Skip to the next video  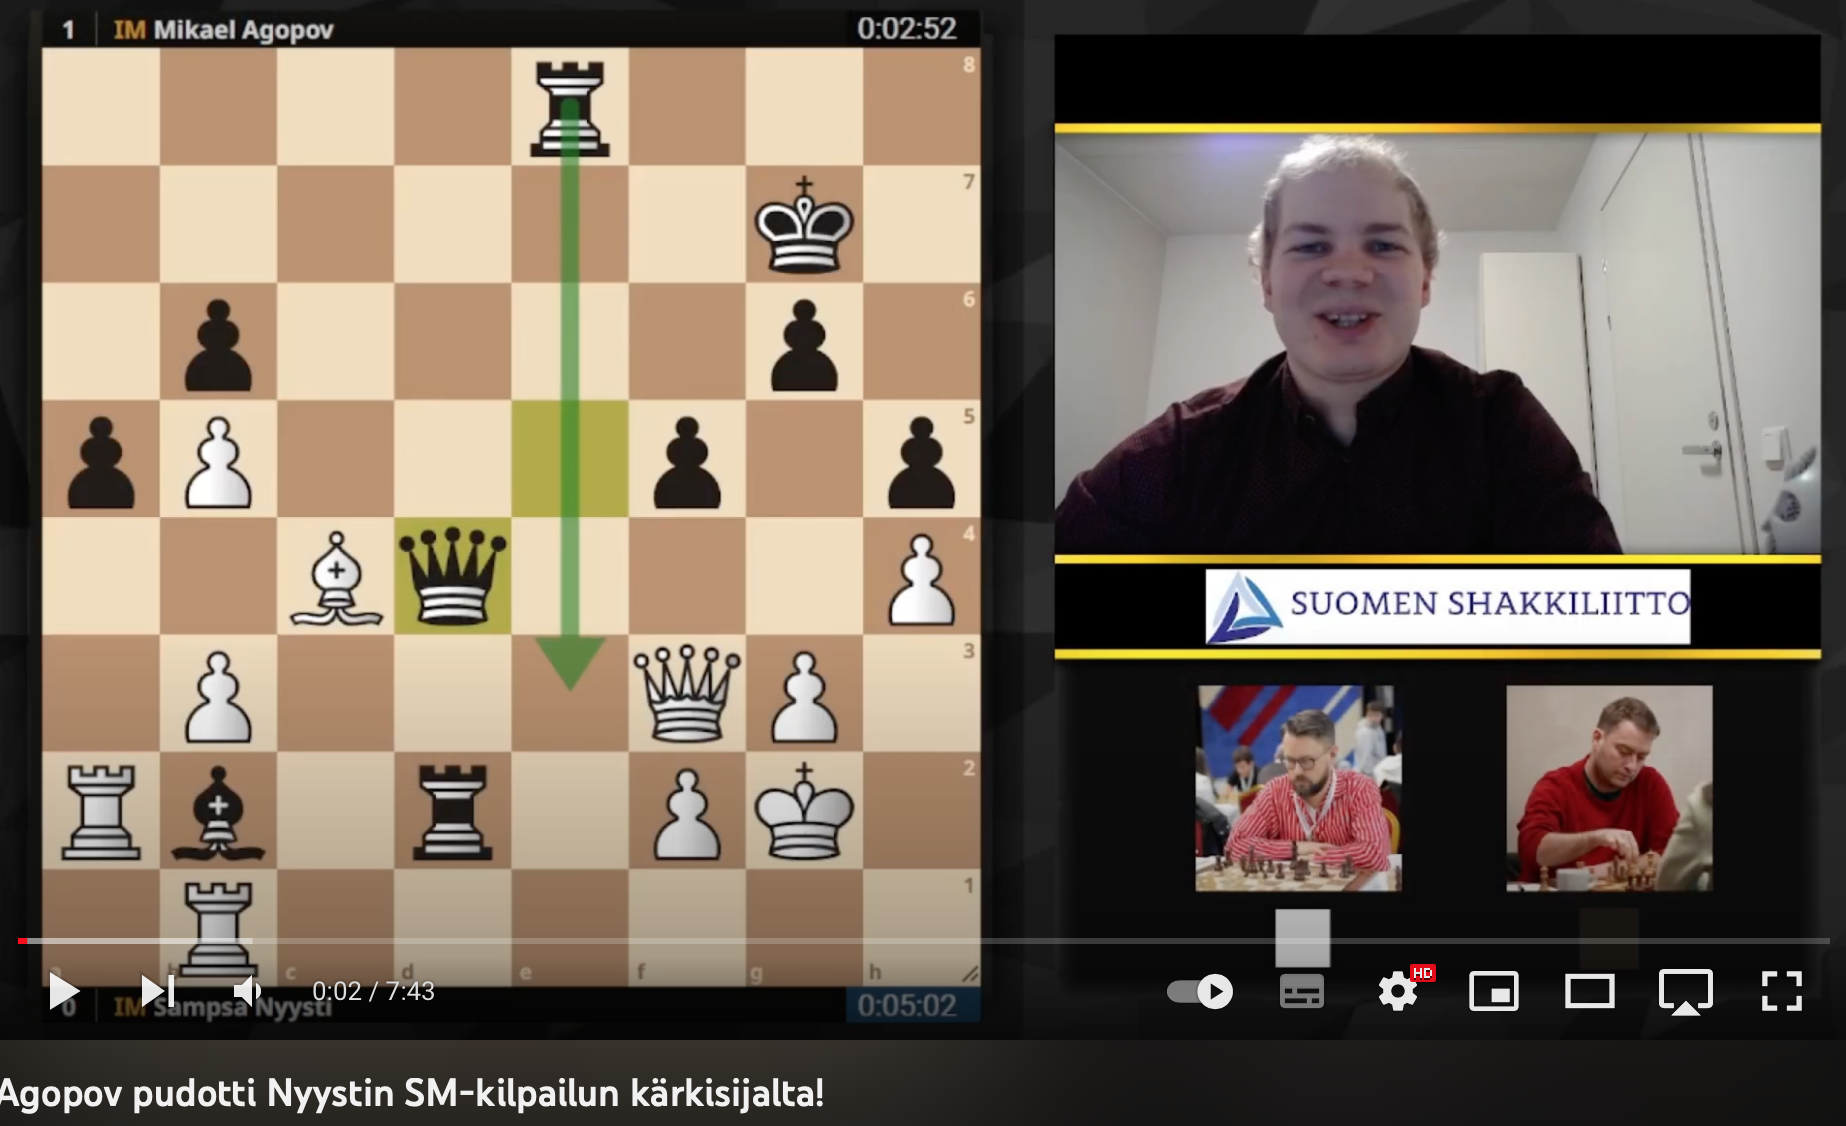tap(157, 991)
